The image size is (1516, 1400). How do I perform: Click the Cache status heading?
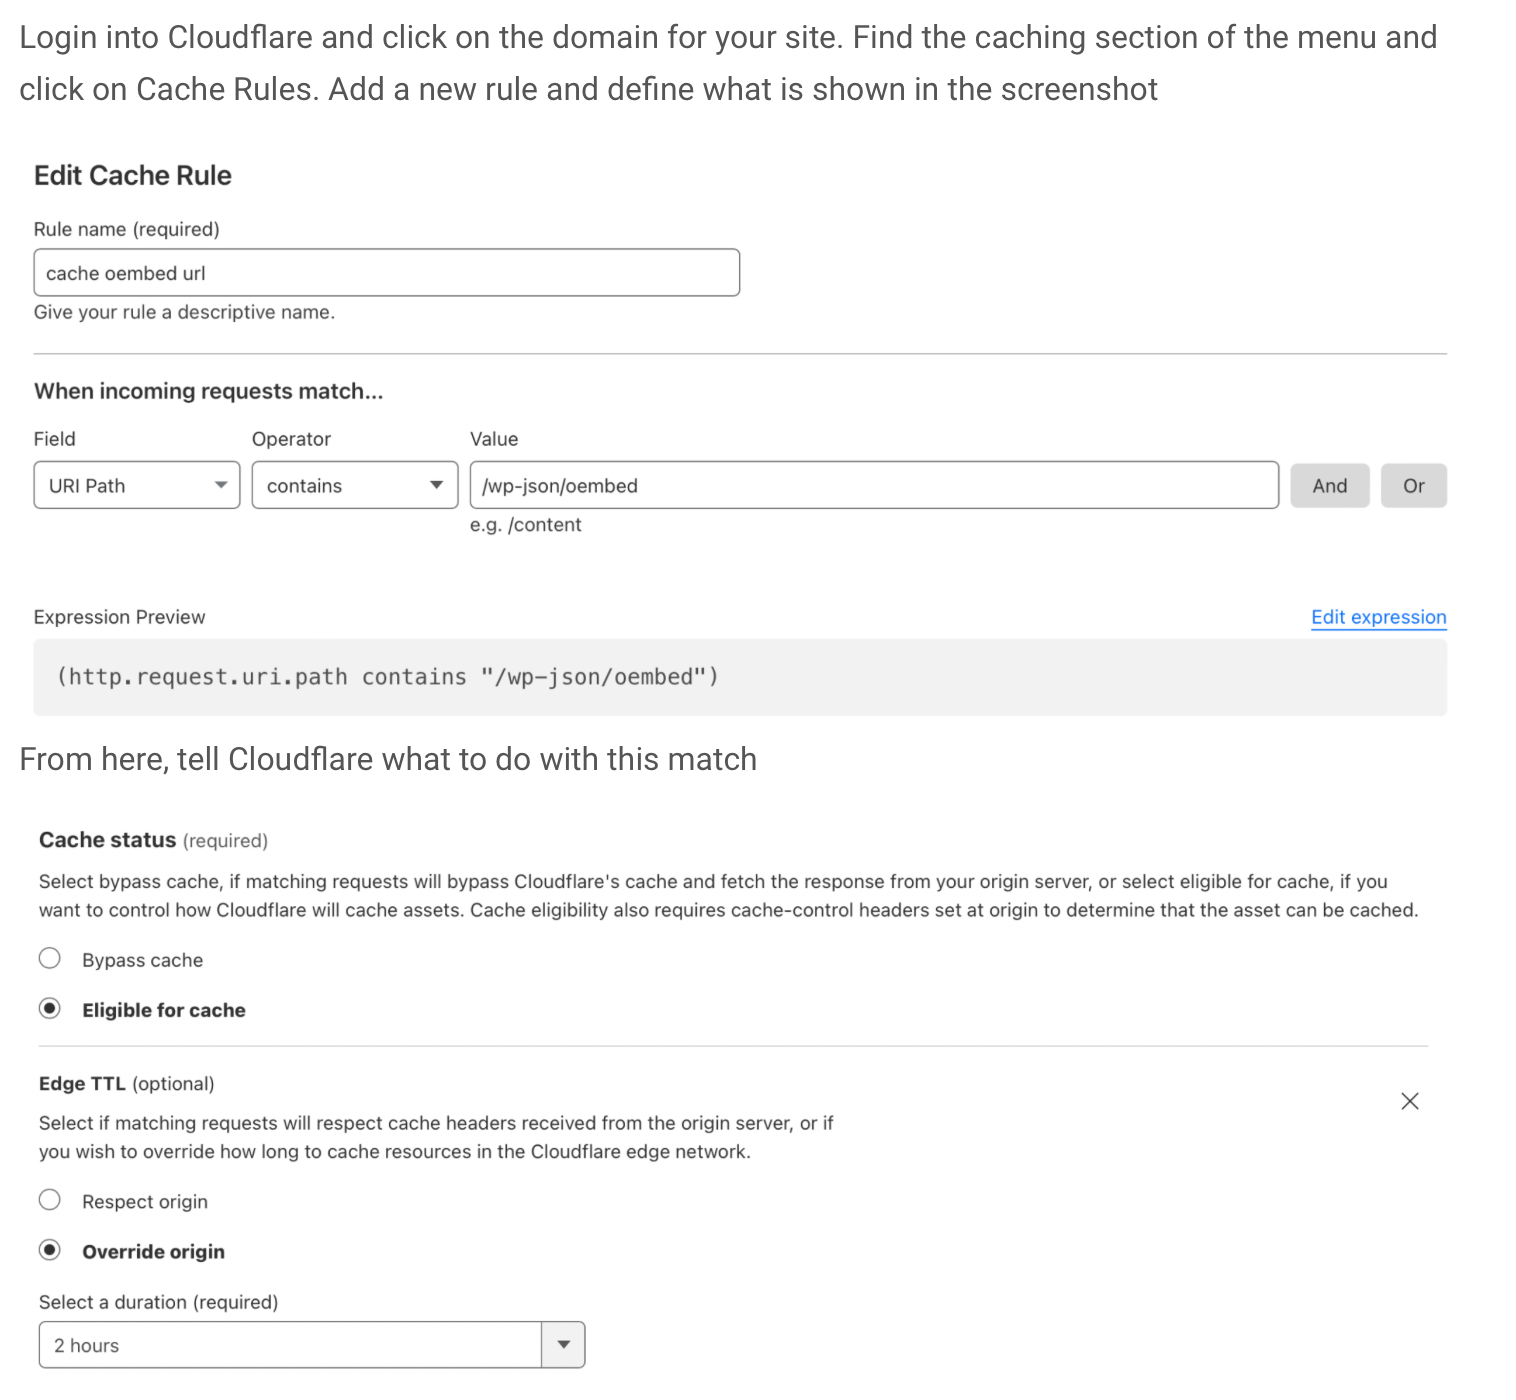coord(107,840)
